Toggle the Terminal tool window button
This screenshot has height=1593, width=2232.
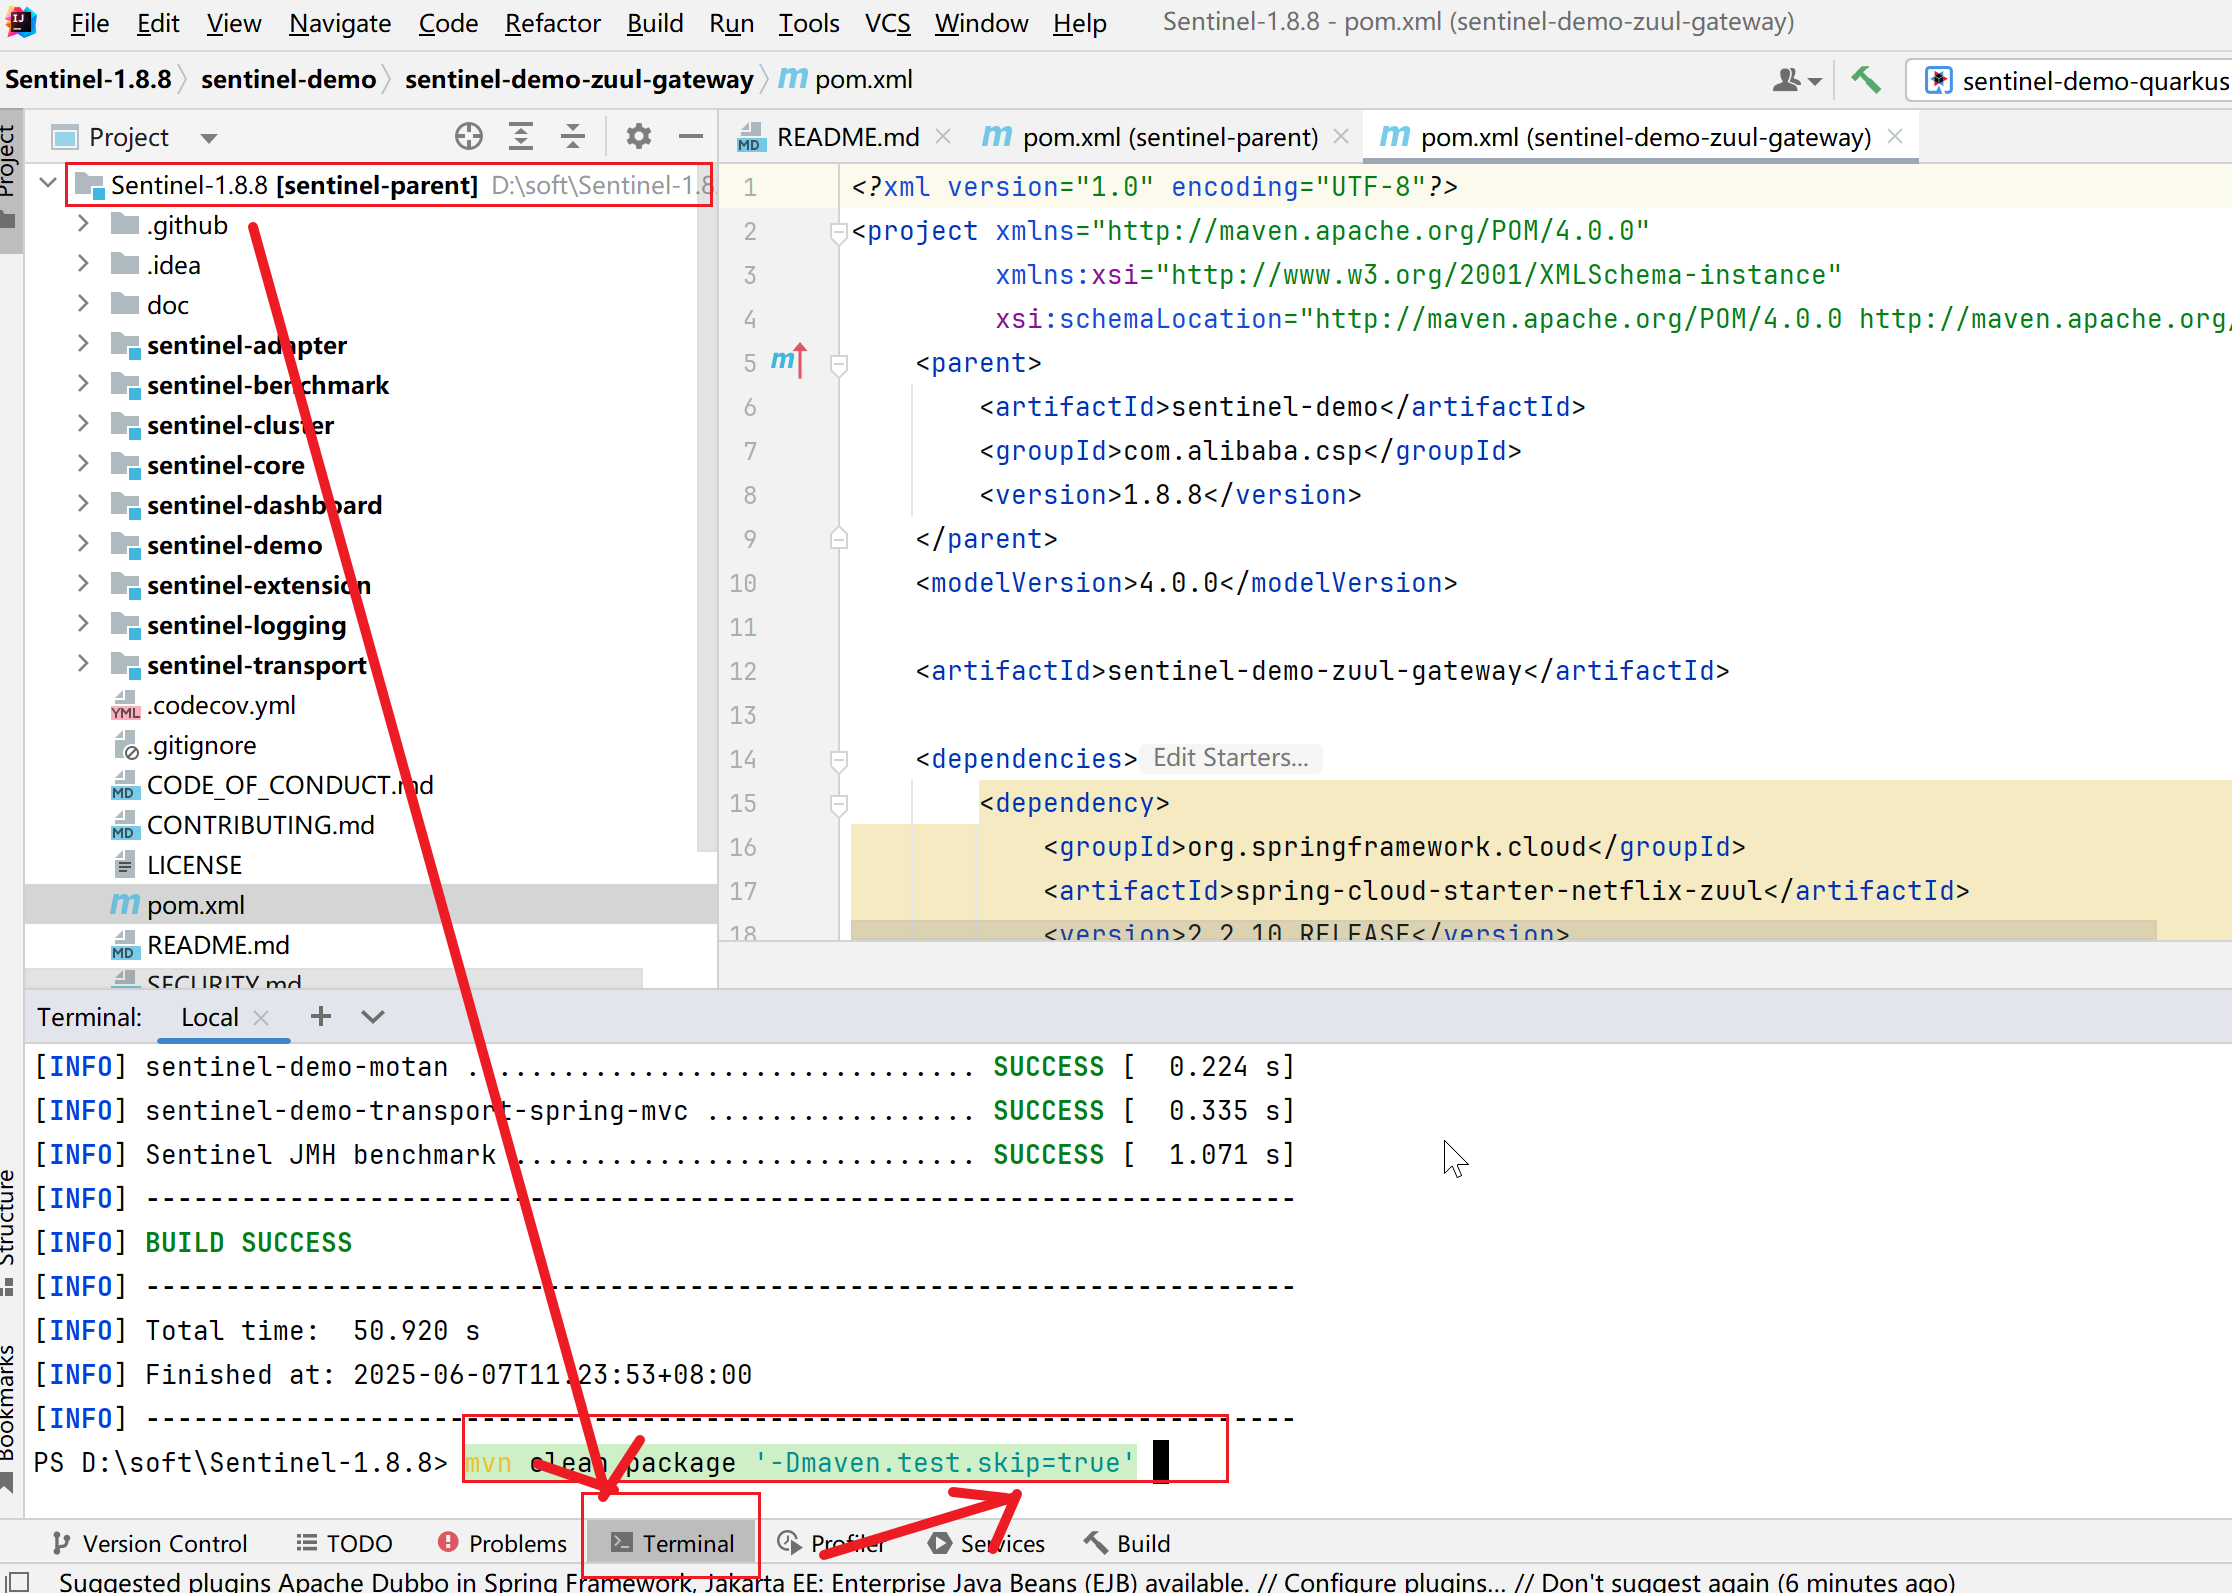coord(673,1543)
